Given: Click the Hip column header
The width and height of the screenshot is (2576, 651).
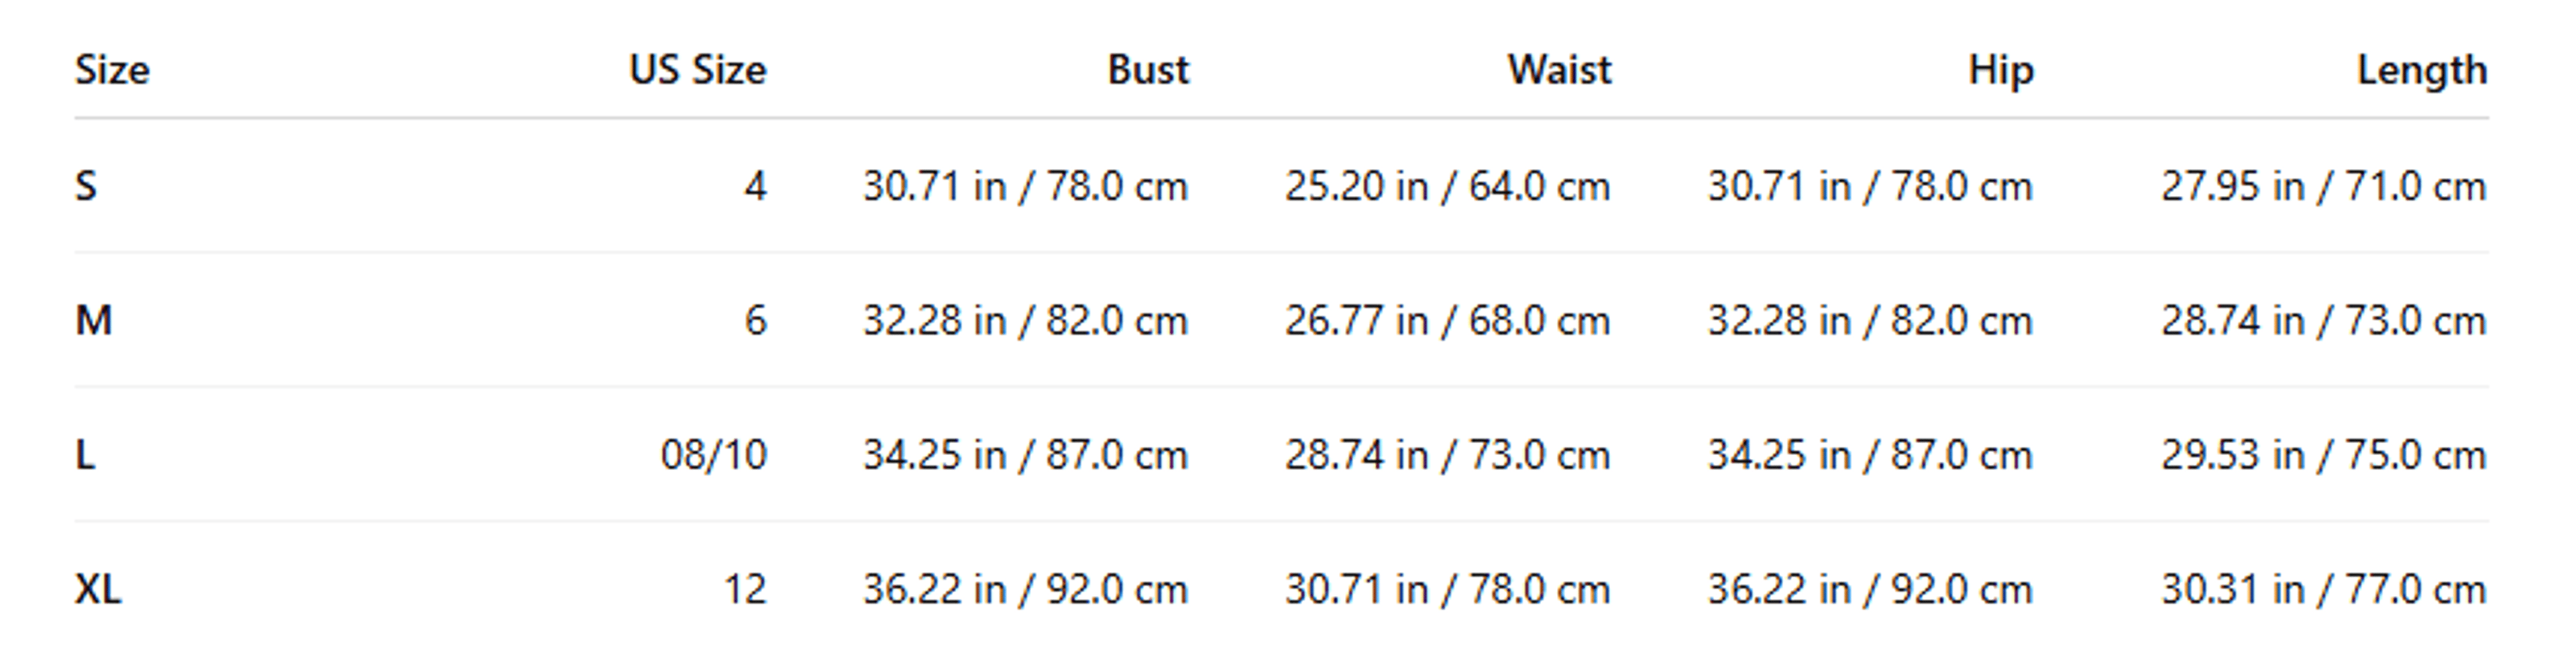Looking at the screenshot, I should coord(2001,70).
